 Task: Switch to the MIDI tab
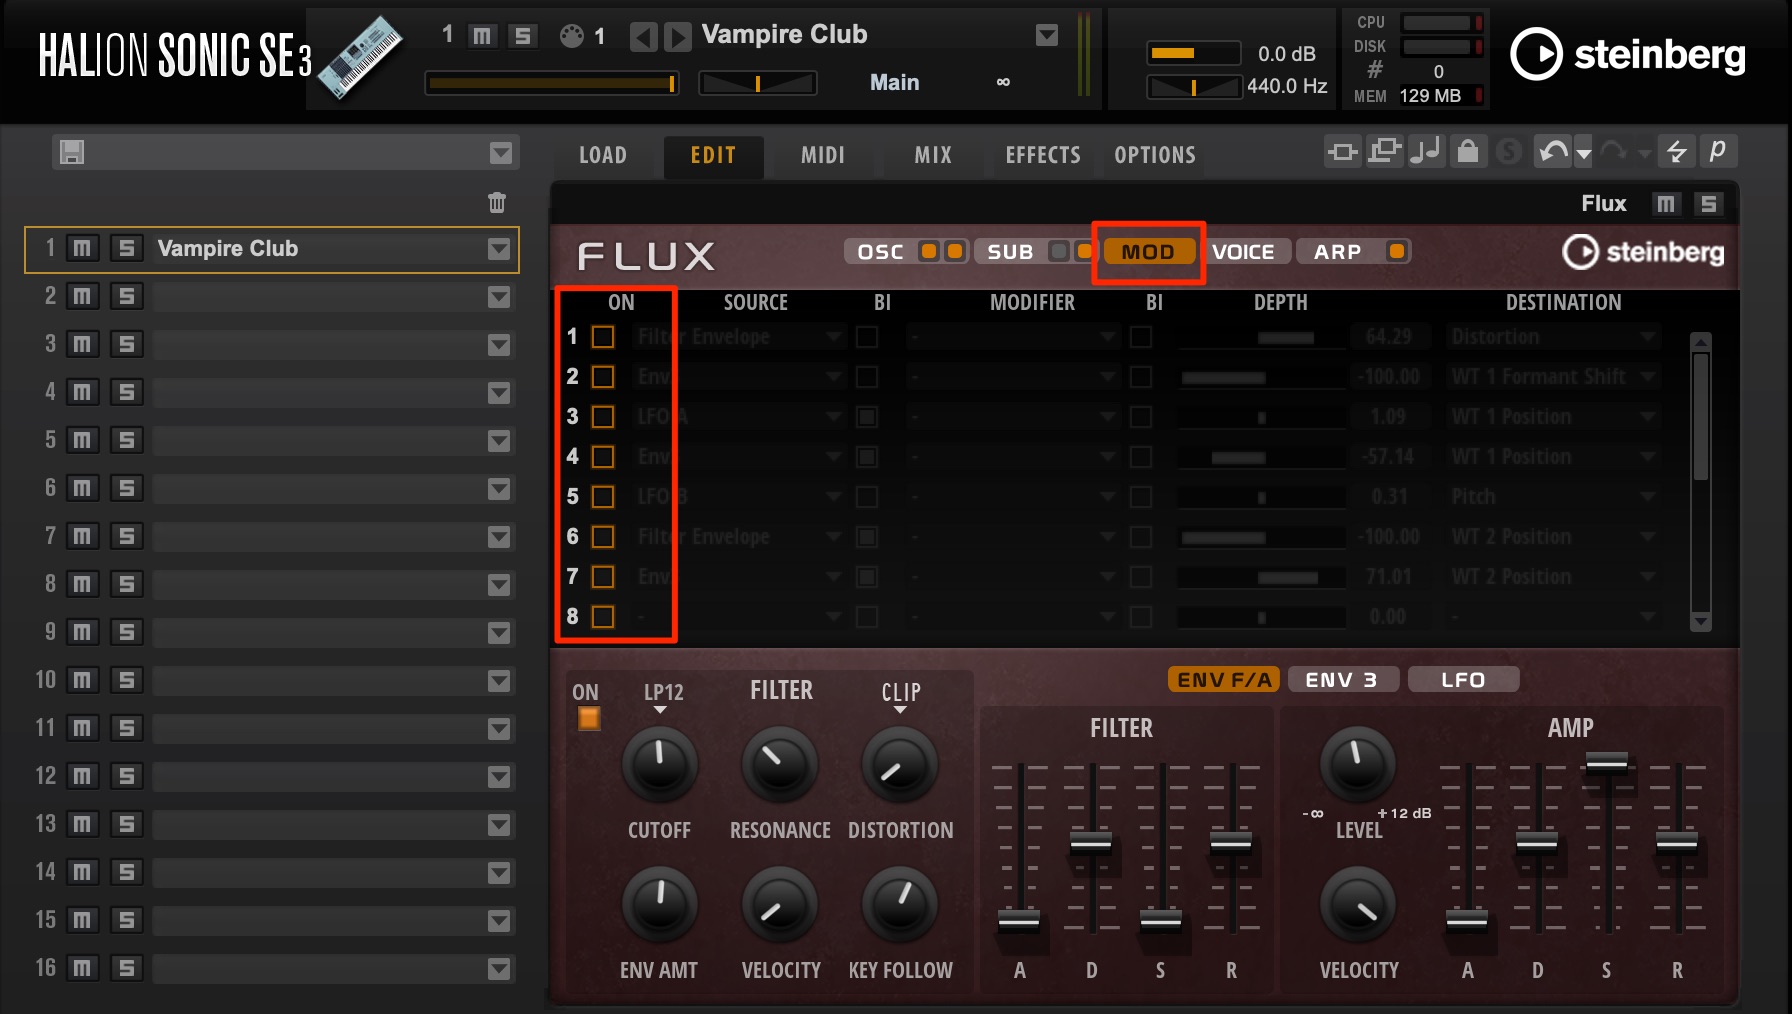click(823, 155)
